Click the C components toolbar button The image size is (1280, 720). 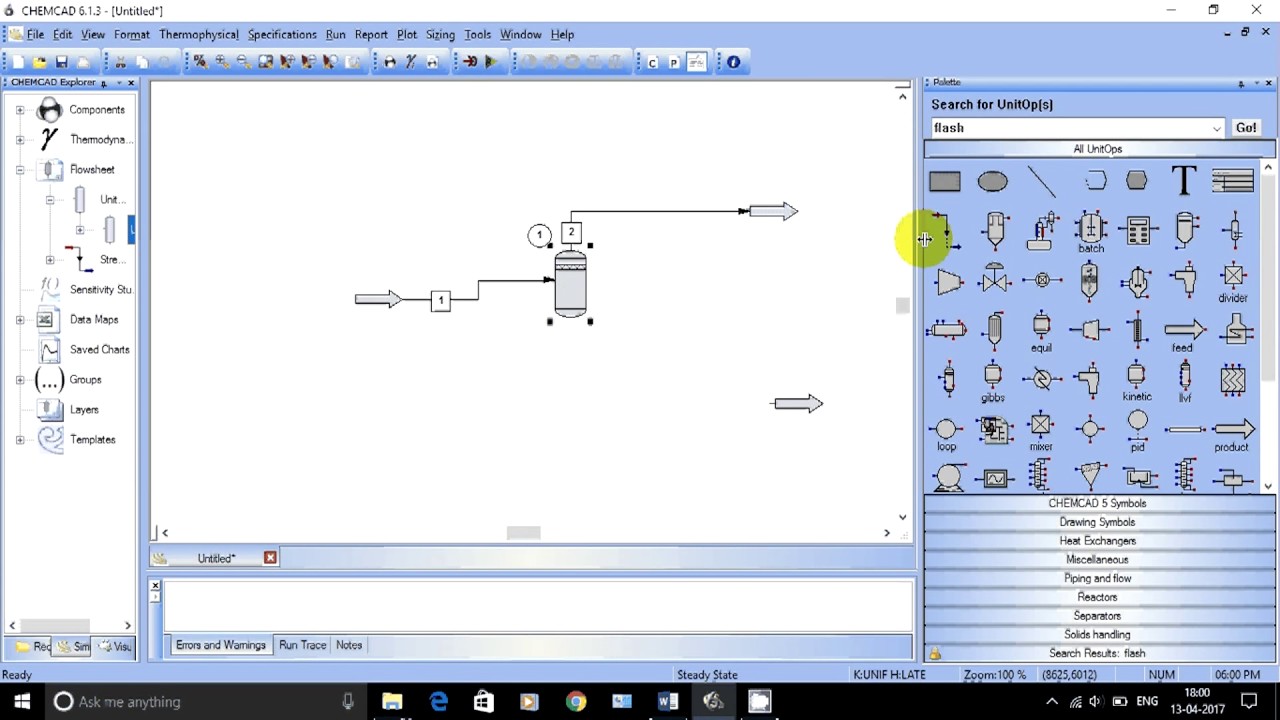point(652,62)
